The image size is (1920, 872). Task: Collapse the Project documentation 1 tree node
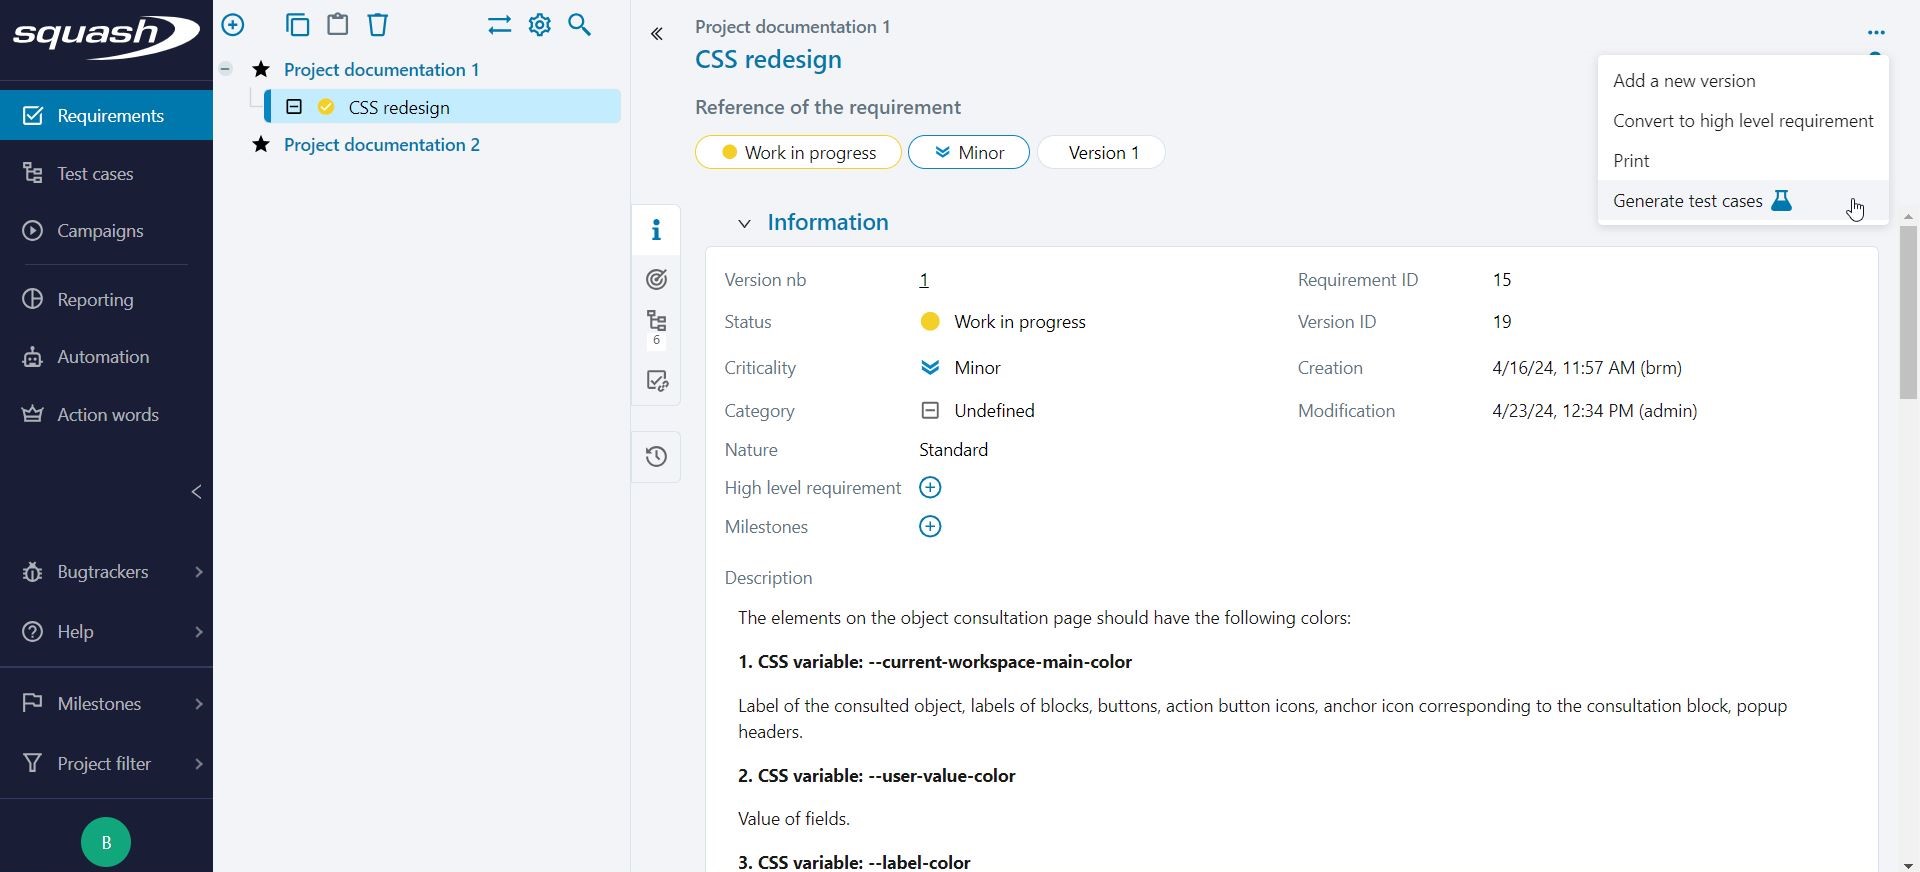pos(226,69)
